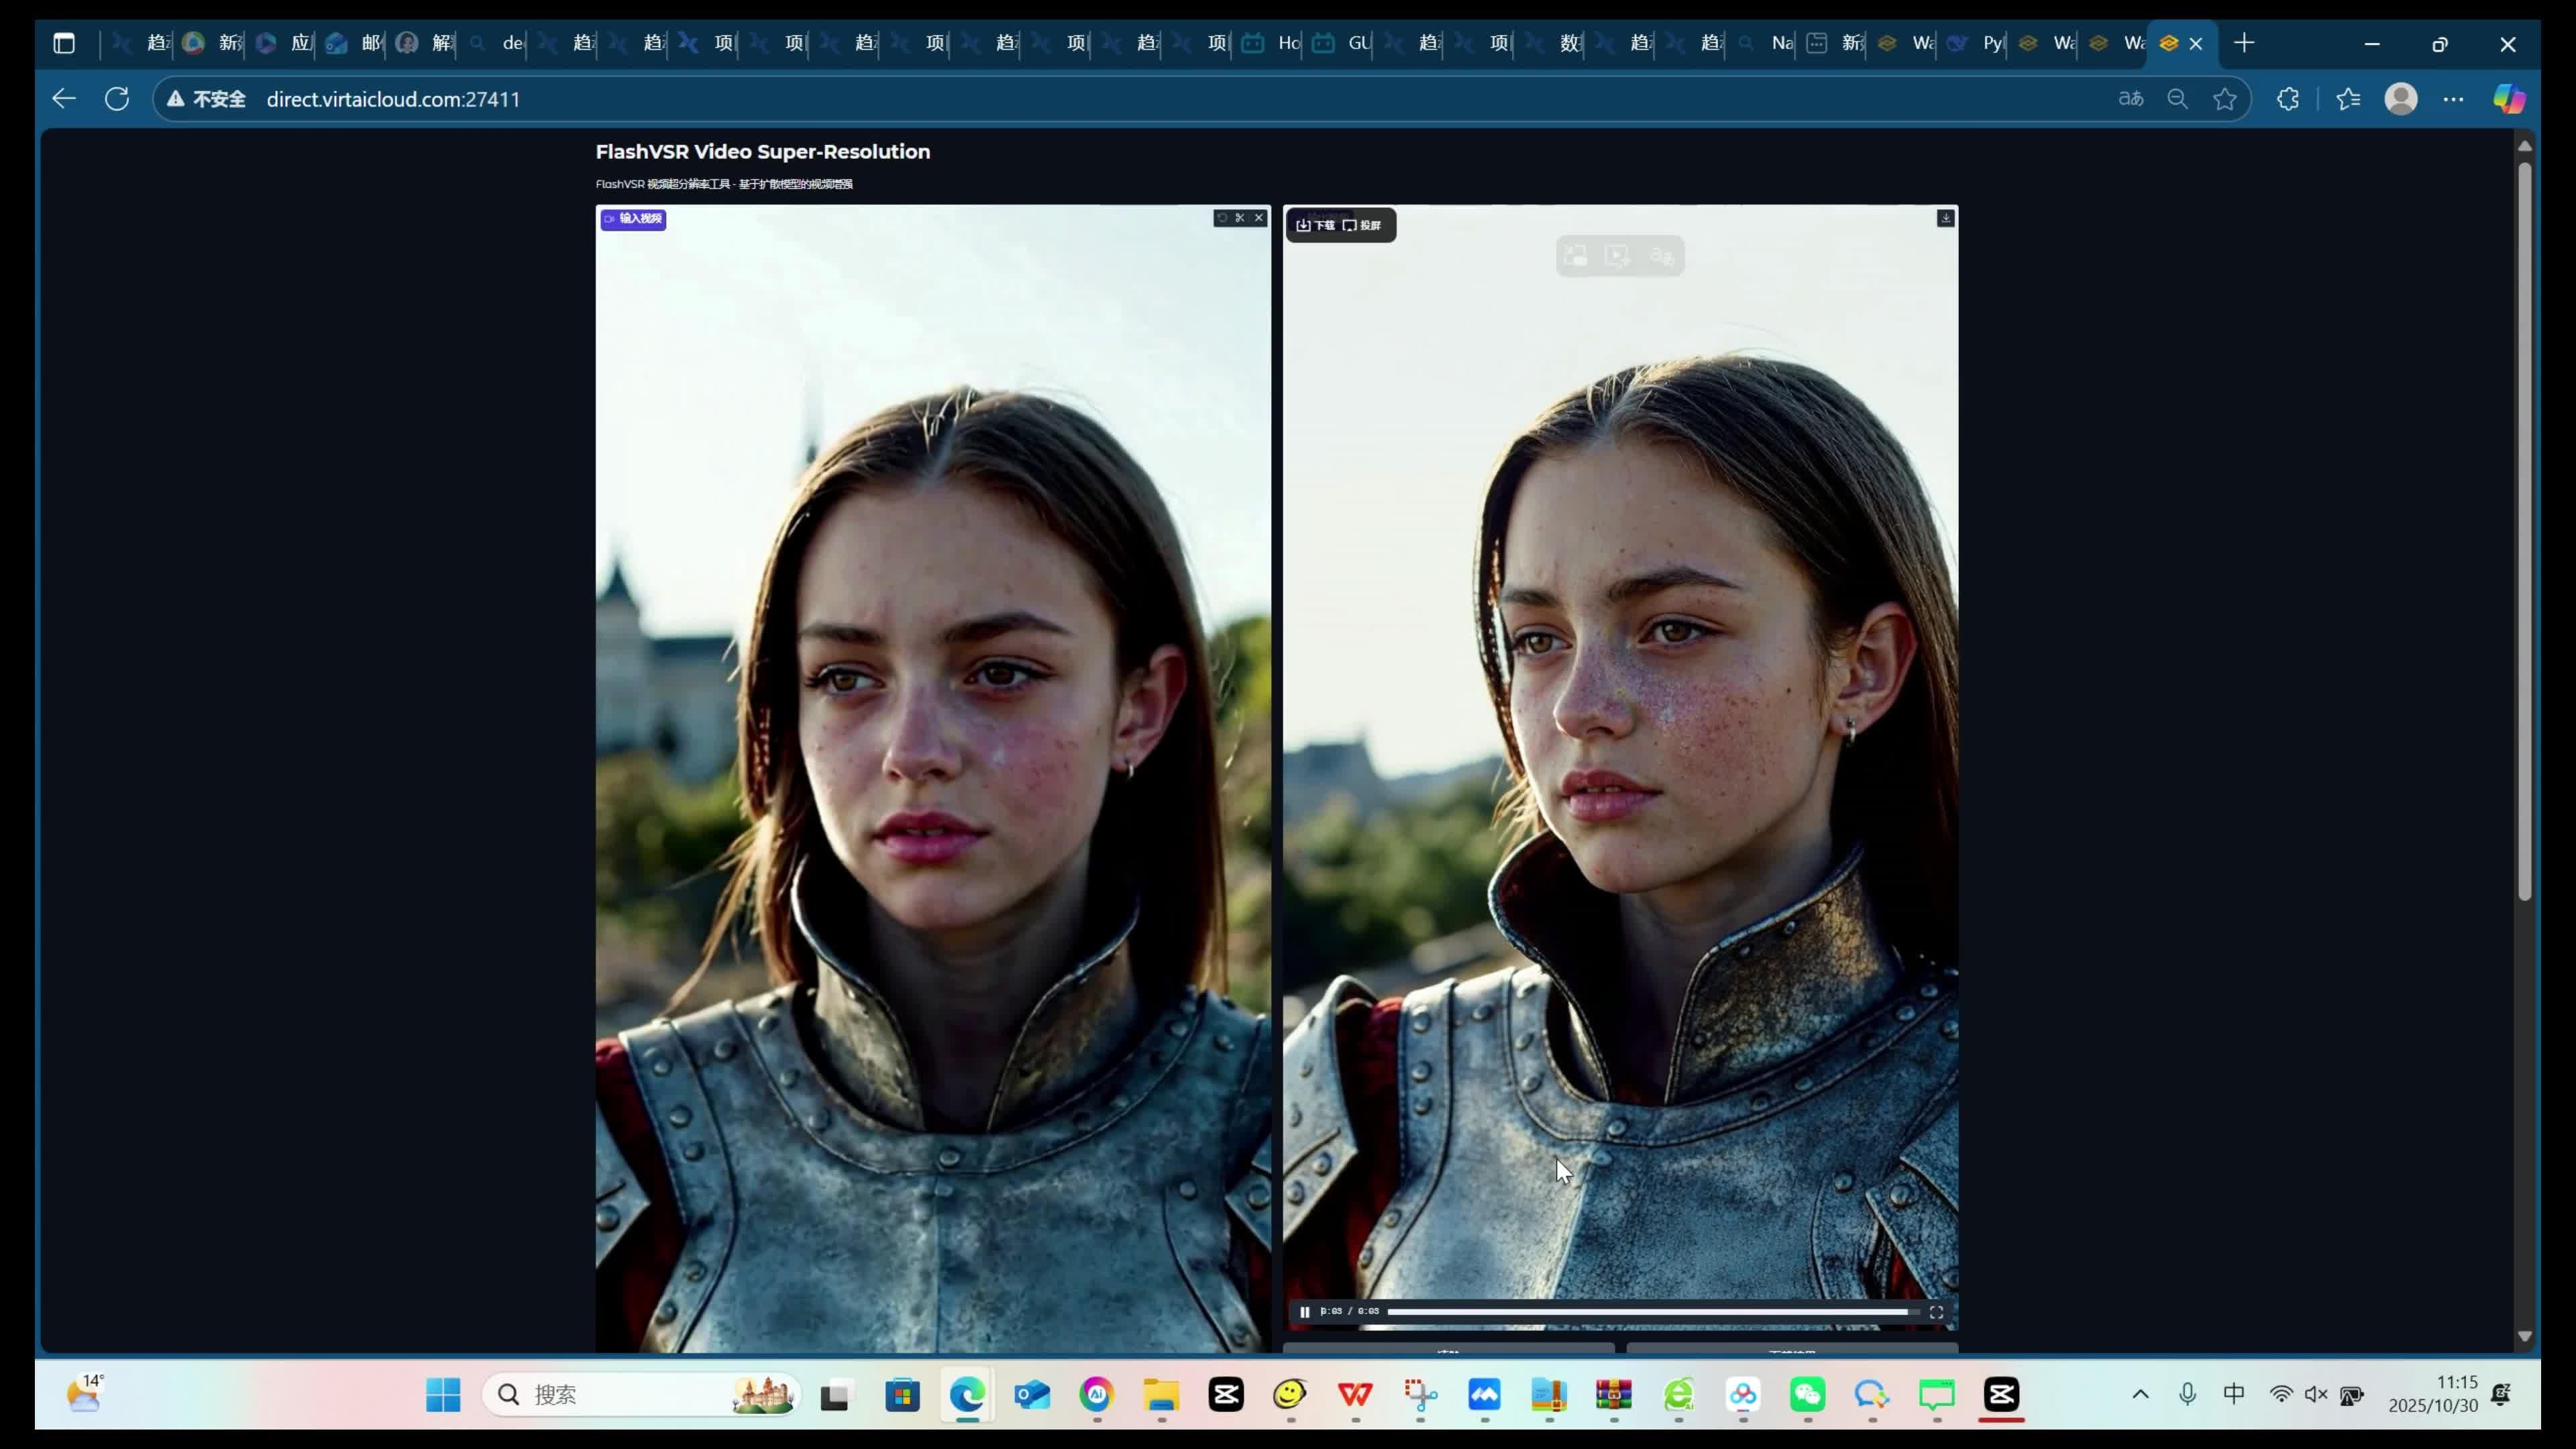Remove input video with the X icon
The height and width of the screenshot is (1449, 2576).
click(x=1259, y=218)
